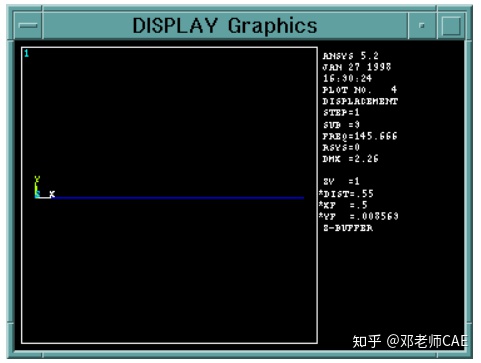
Task: Open the window menu button in title bar
Action: tap(28, 25)
